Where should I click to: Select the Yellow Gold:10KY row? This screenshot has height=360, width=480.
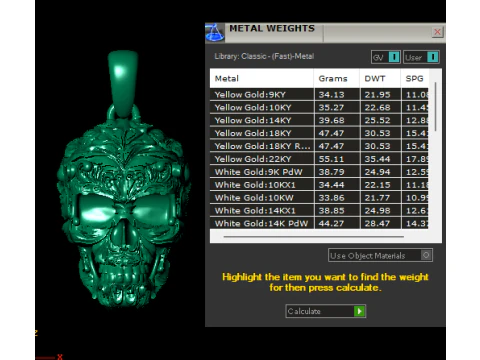click(x=319, y=107)
